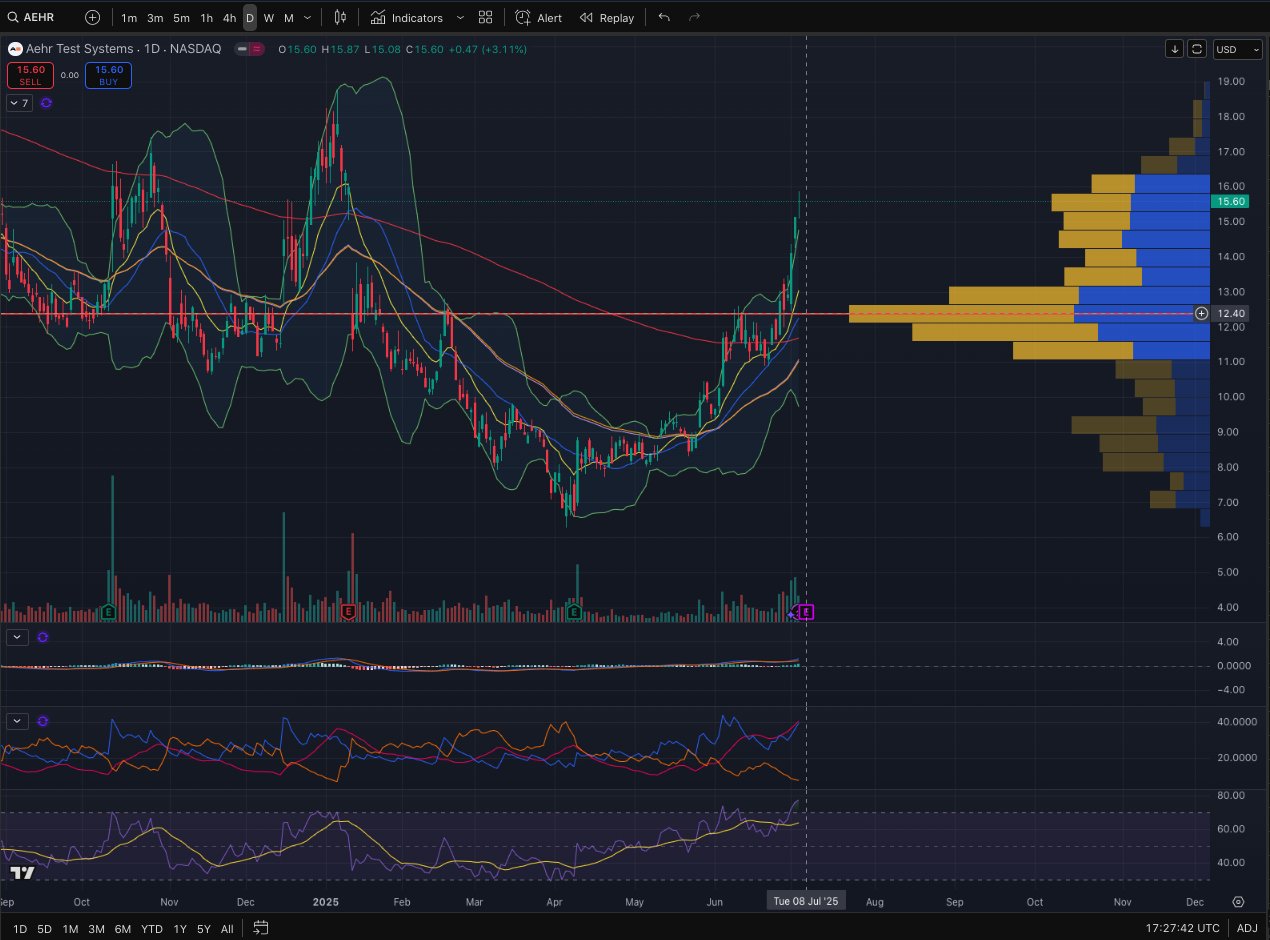Select the 1m interval

pos(129,18)
